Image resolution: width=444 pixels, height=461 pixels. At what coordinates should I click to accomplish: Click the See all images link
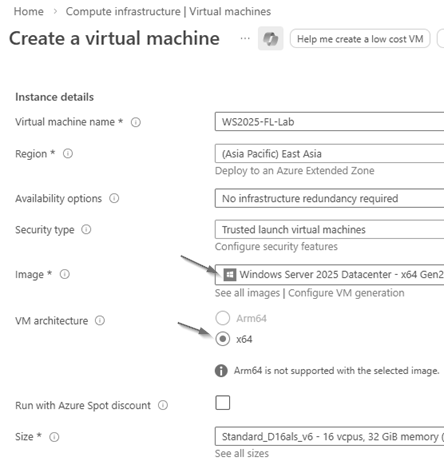coord(247,293)
